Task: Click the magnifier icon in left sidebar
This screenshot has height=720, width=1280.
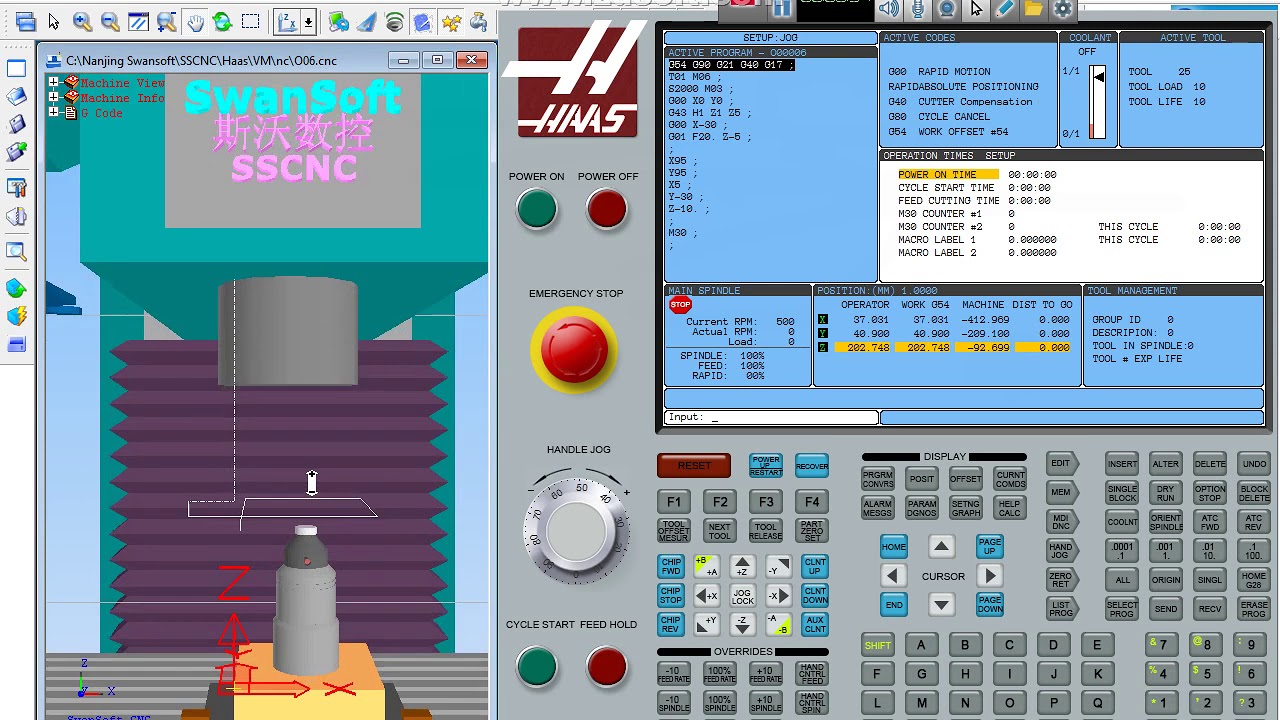Action: [16, 252]
